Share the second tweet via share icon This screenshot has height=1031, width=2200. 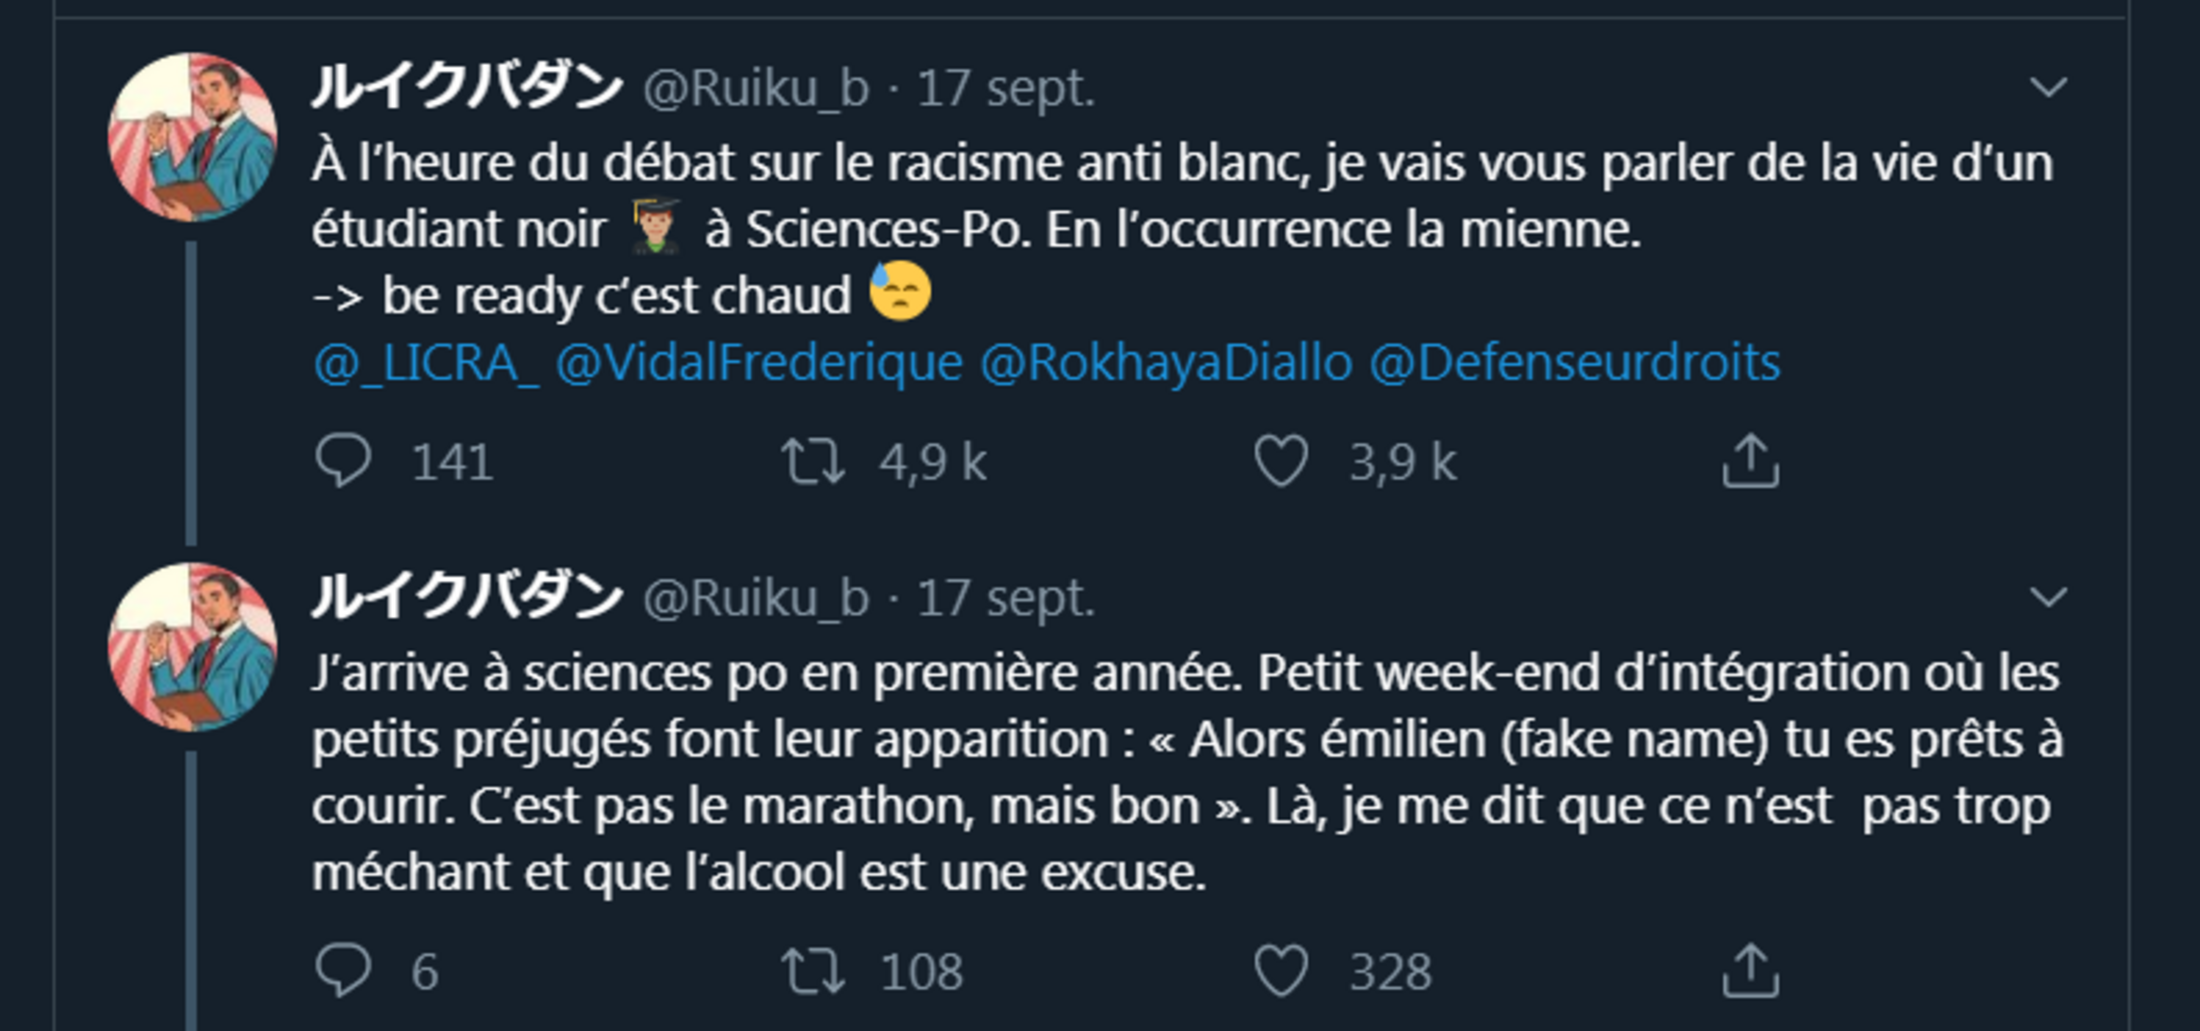click(x=1750, y=971)
